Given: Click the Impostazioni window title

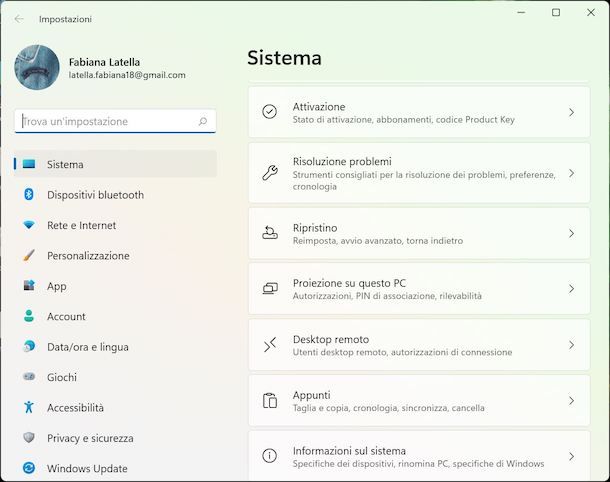Looking at the screenshot, I should tap(65, 19).
